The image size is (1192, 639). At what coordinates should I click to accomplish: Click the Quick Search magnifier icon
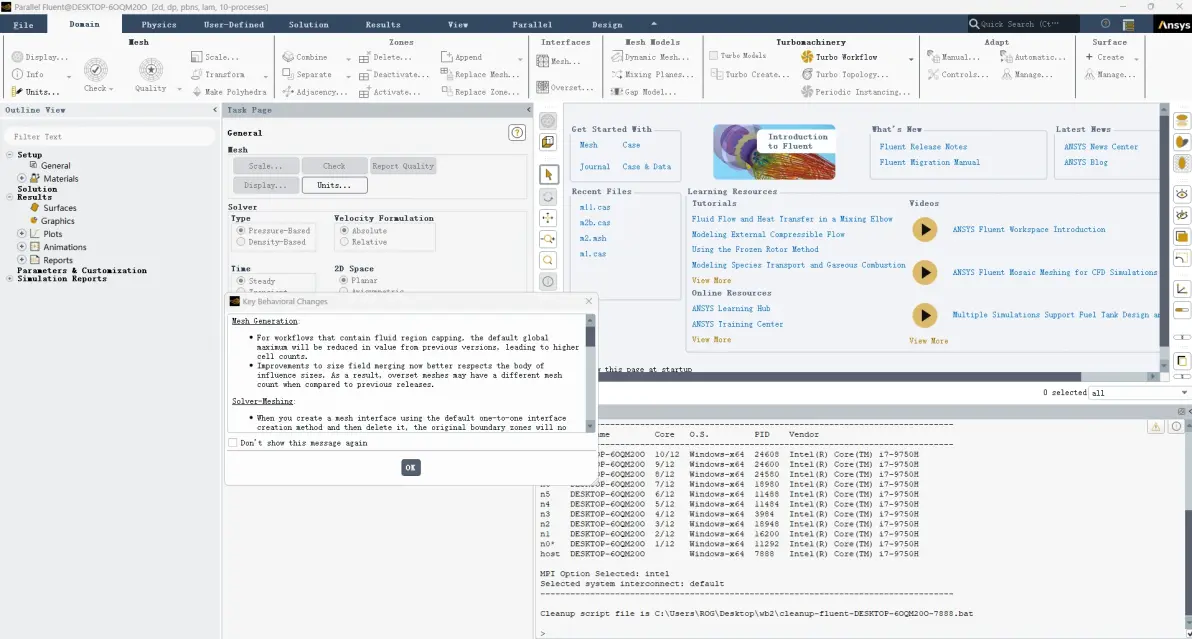pyautogui.click(x=974, y=24)
